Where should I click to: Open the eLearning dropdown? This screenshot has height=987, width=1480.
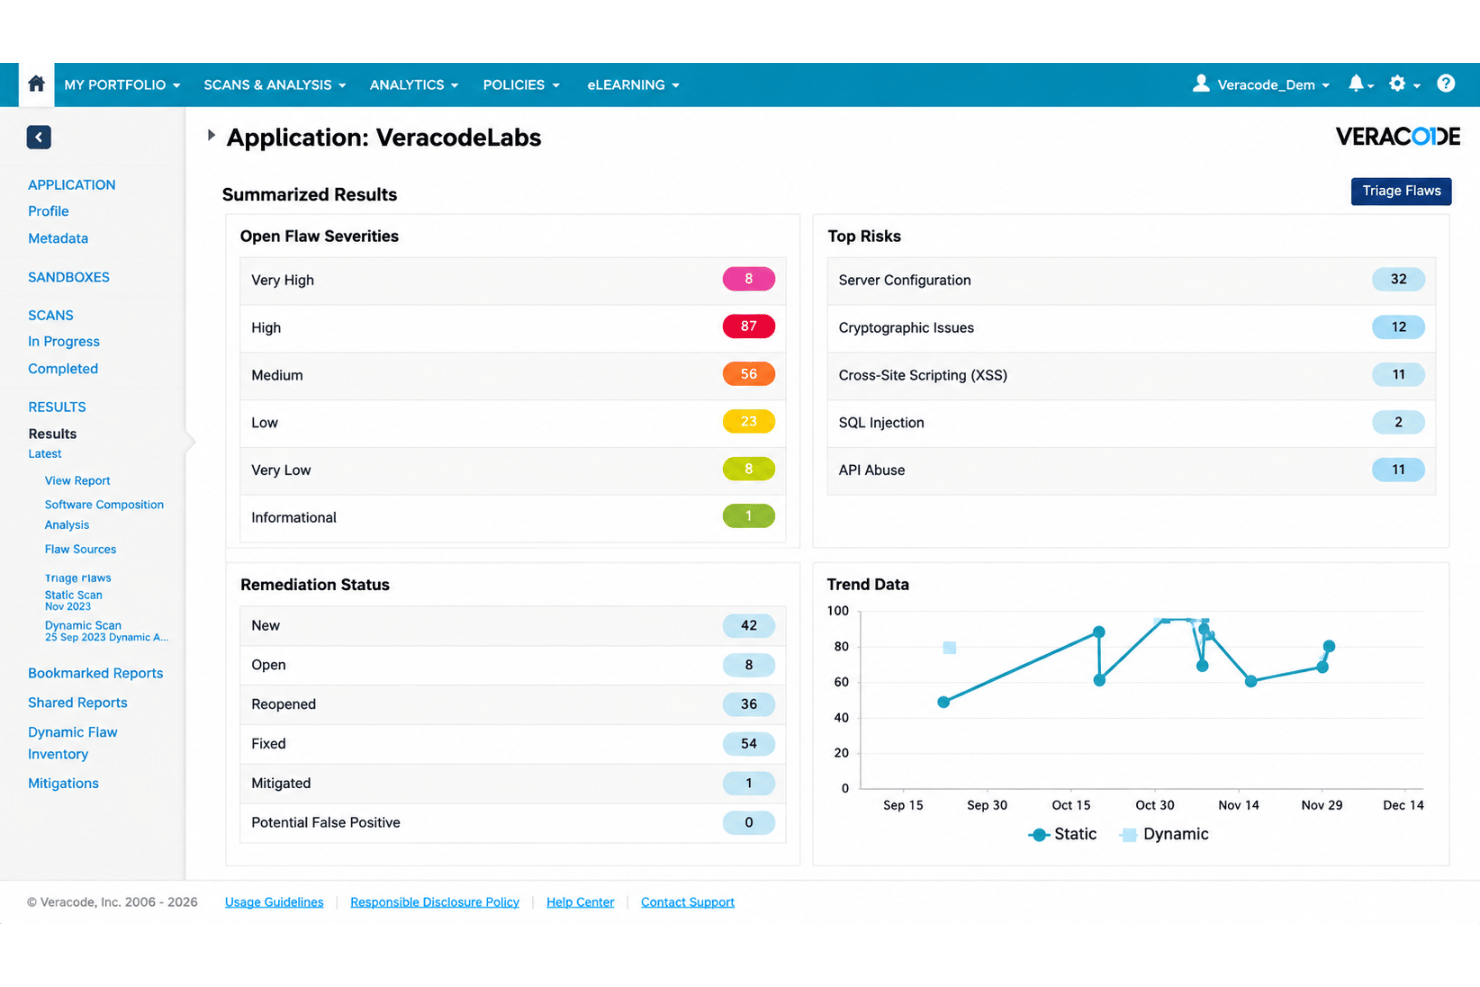(x=633, y=85)
